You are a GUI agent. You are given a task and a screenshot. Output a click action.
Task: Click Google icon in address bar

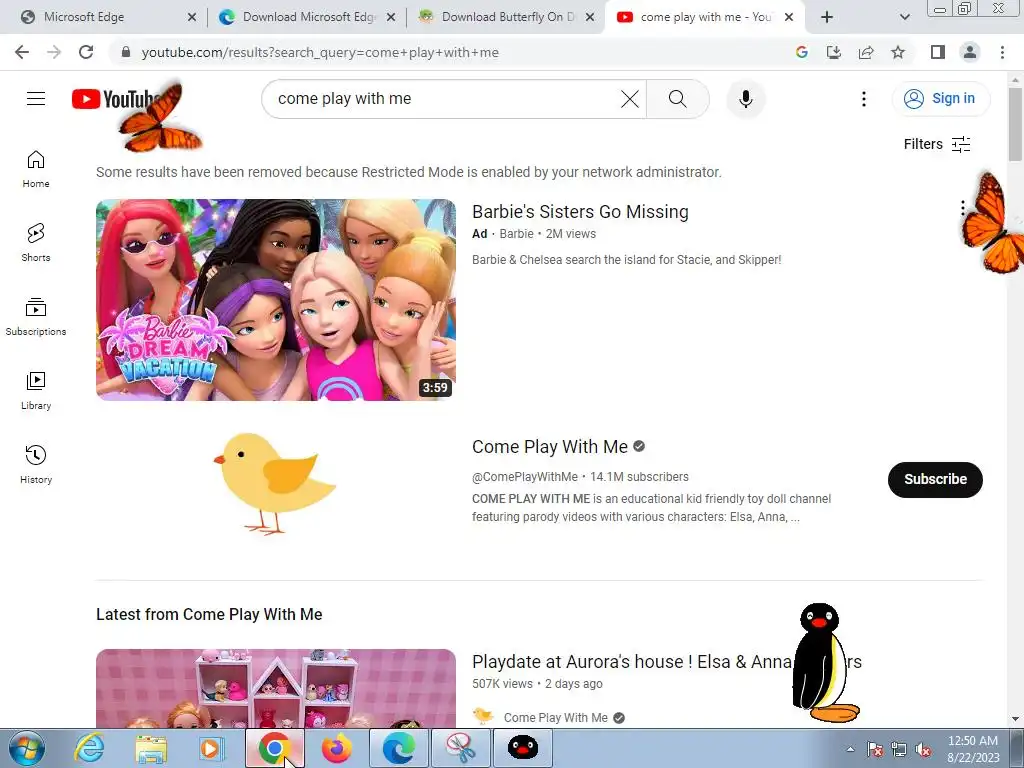[802, 52]
